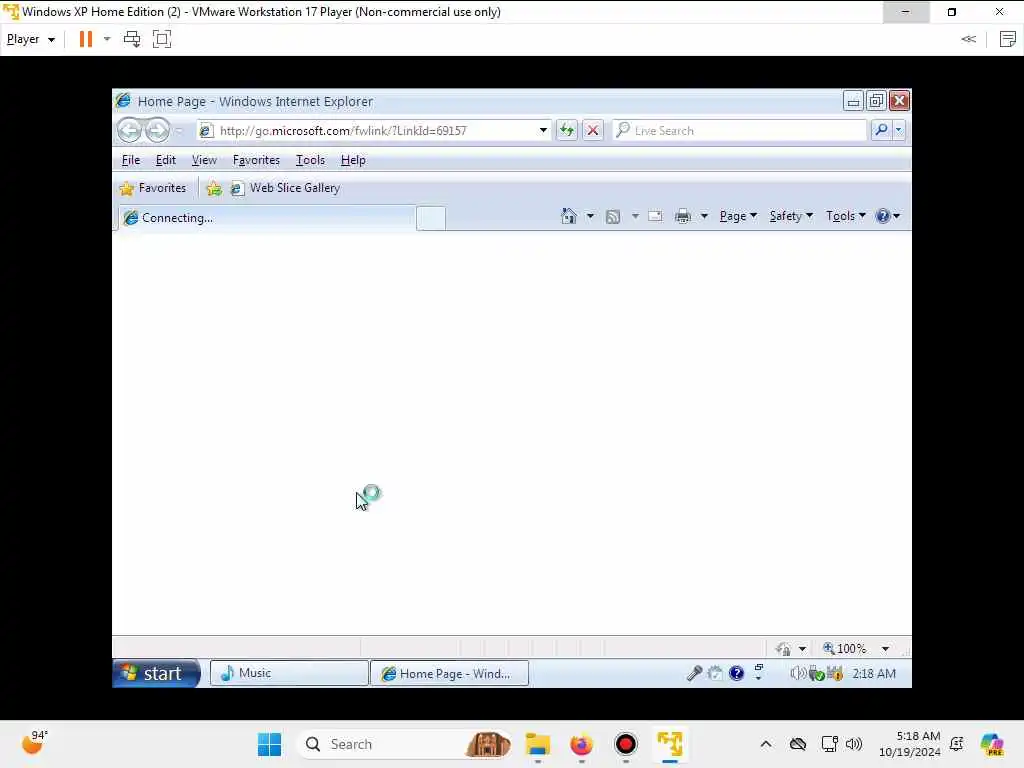Open the View menu
This screenshot has width=1024, height=768.
pos(204,160)
